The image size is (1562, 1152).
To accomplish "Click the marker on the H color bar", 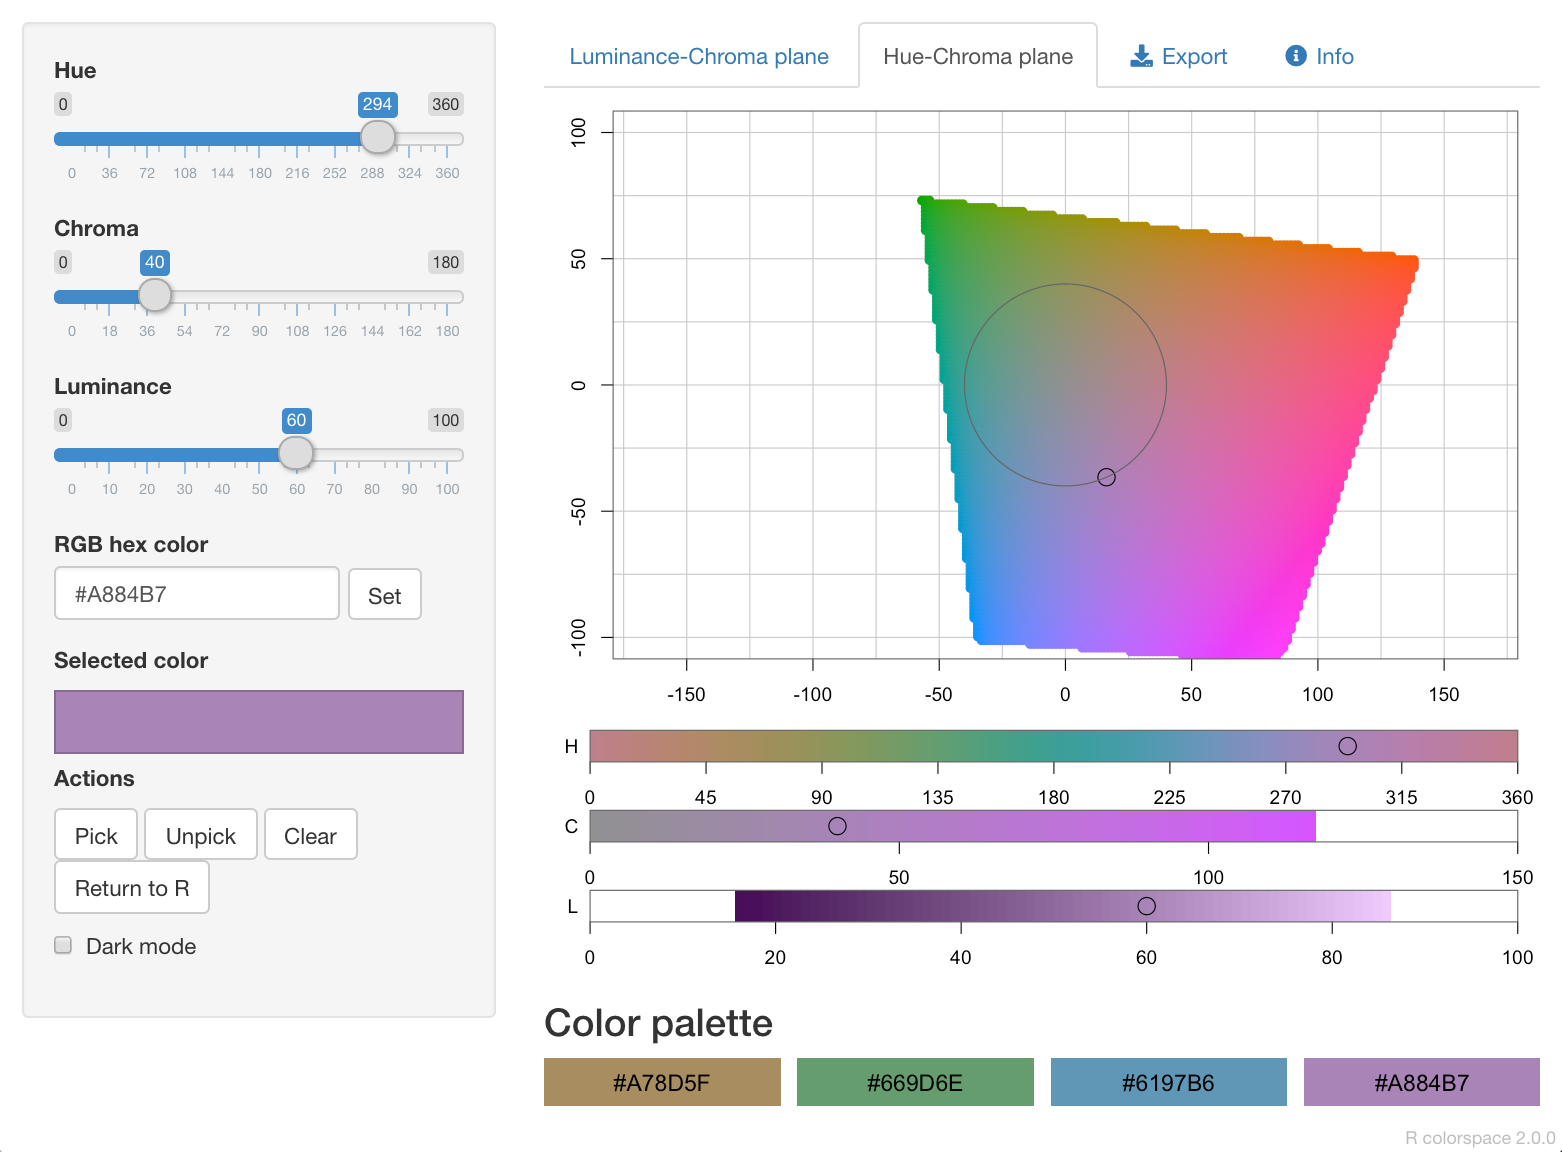I will [1347, 746].
